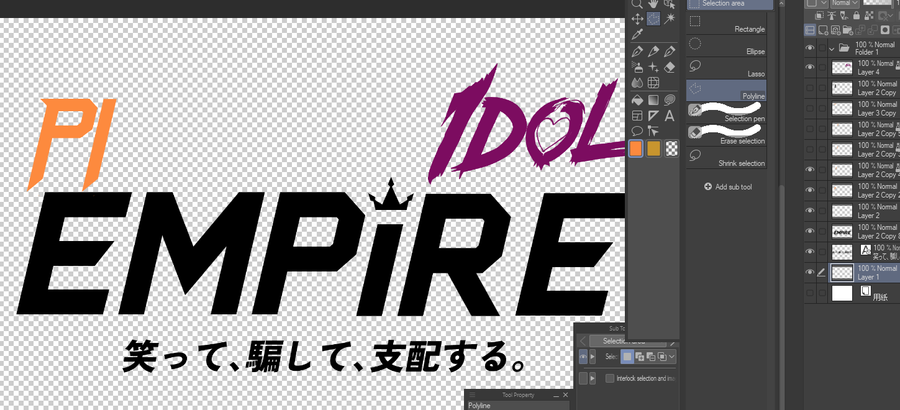Toggle visibility of Folder 1
Viewport: 900px width, 410px height.
pyautogui.click(x=810, y=48)
